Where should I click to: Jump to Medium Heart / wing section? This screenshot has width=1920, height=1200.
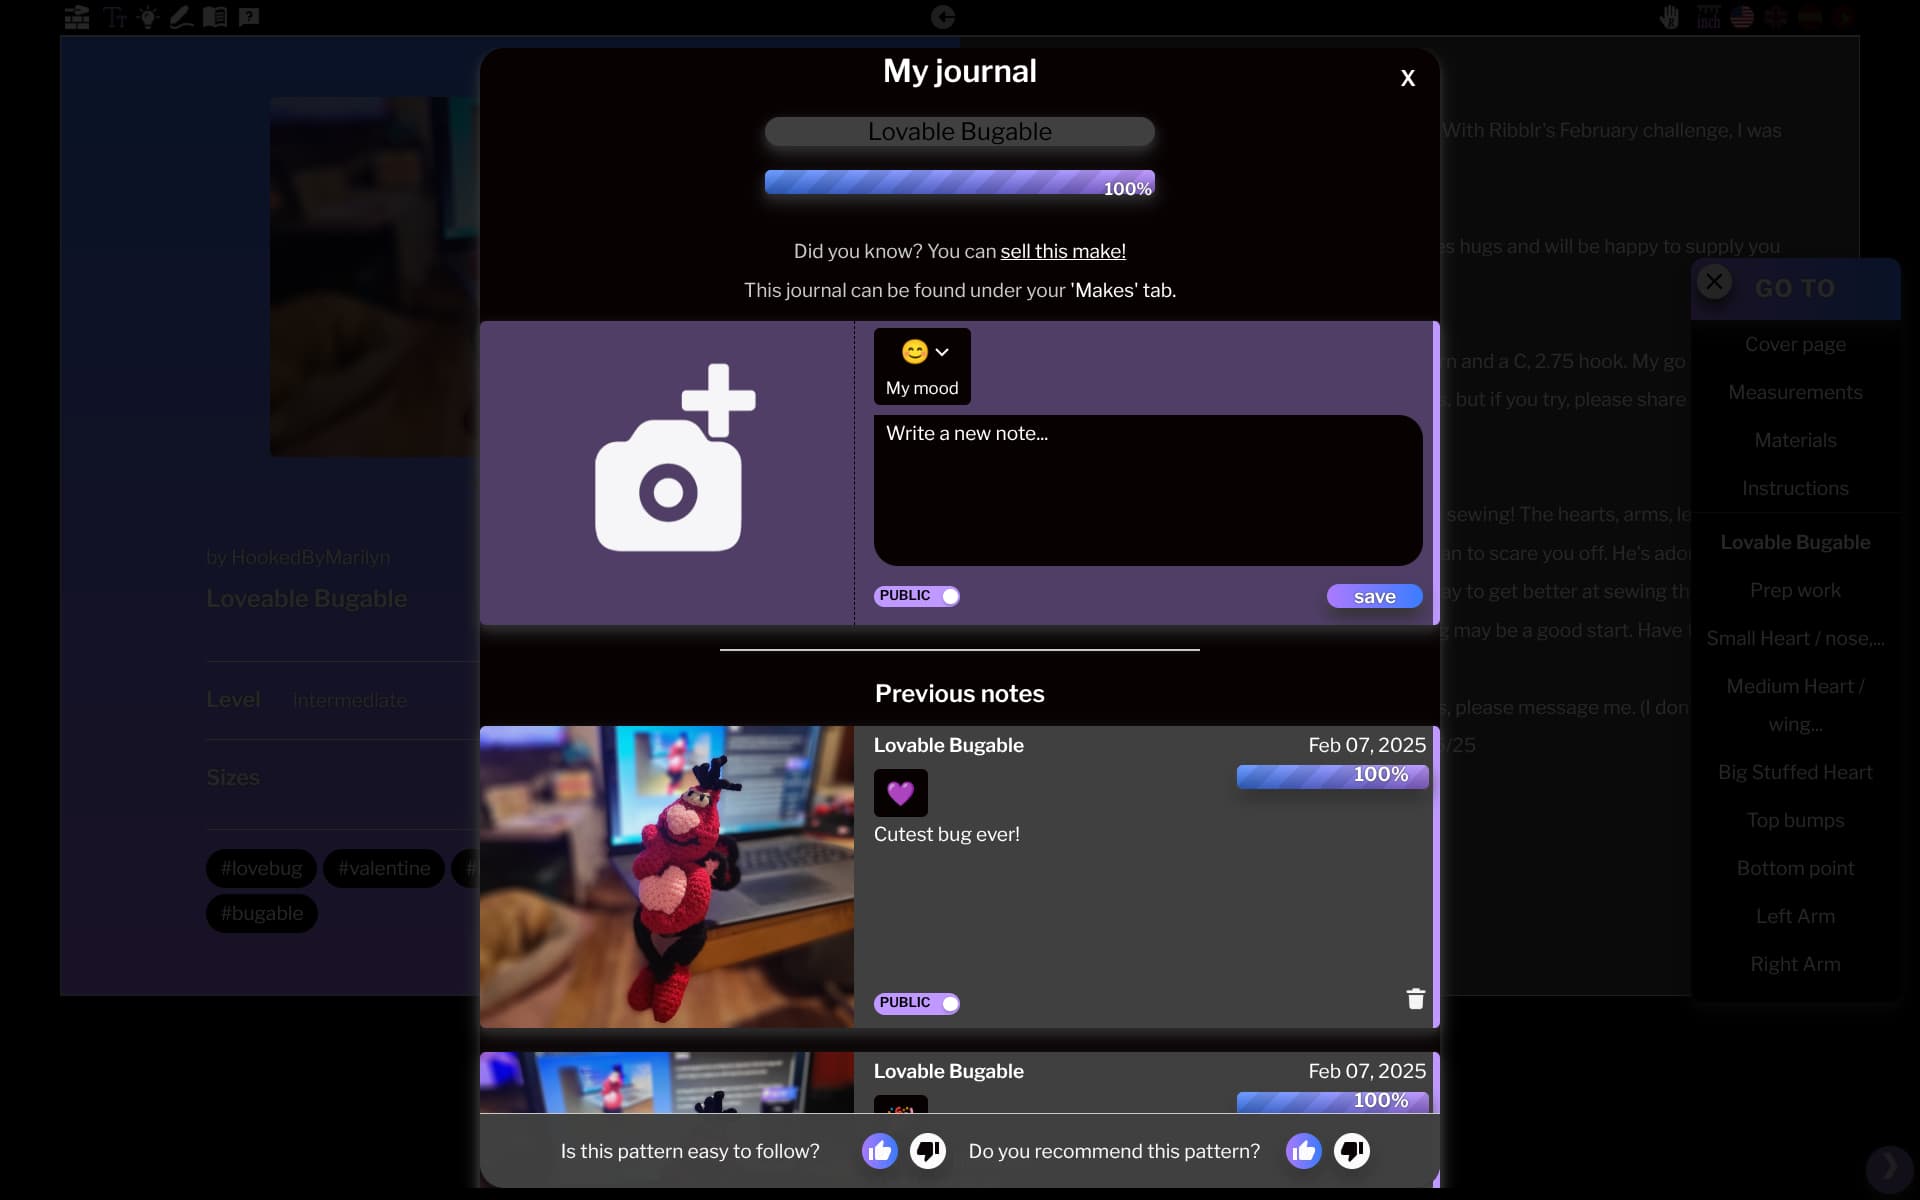pyautogui.click(x=1795, y=705)
